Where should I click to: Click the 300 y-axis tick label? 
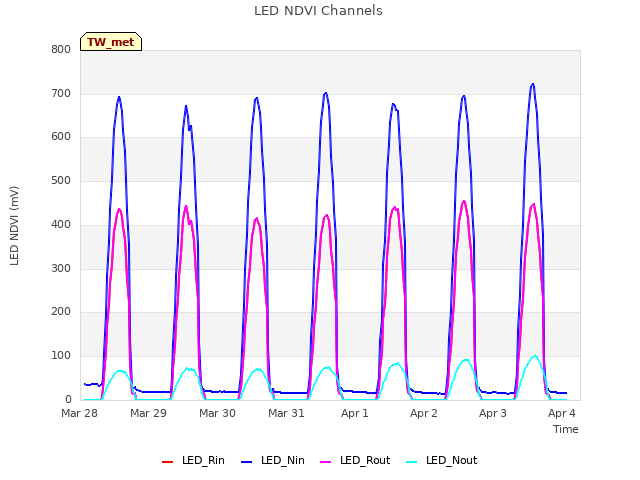pyautogui.click(x=61, y=269)
